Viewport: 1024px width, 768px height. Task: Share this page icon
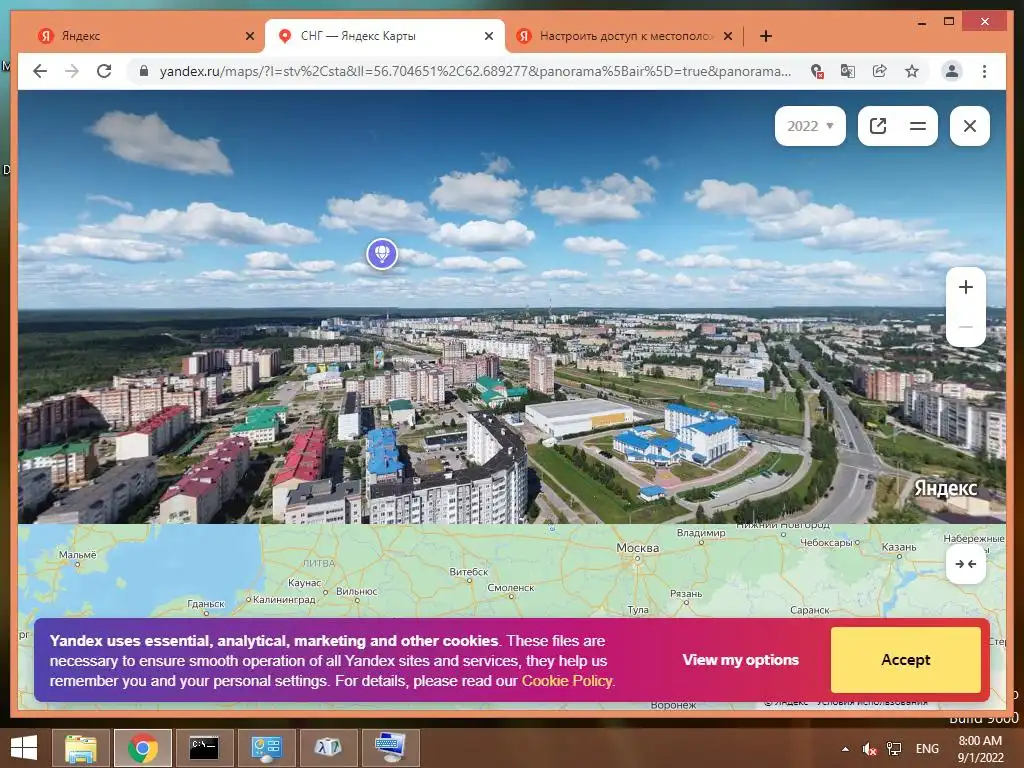tap(880, 71)
